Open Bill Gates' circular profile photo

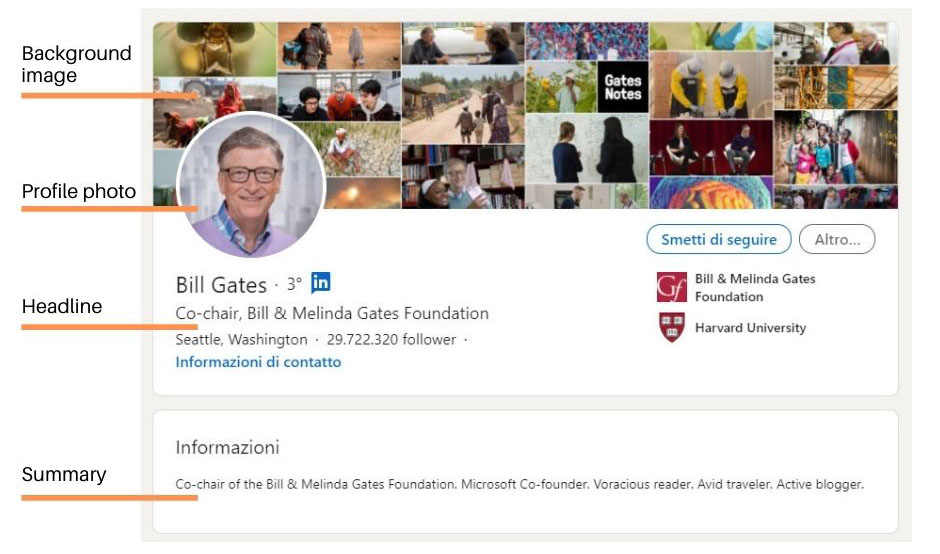click(251, 186)
